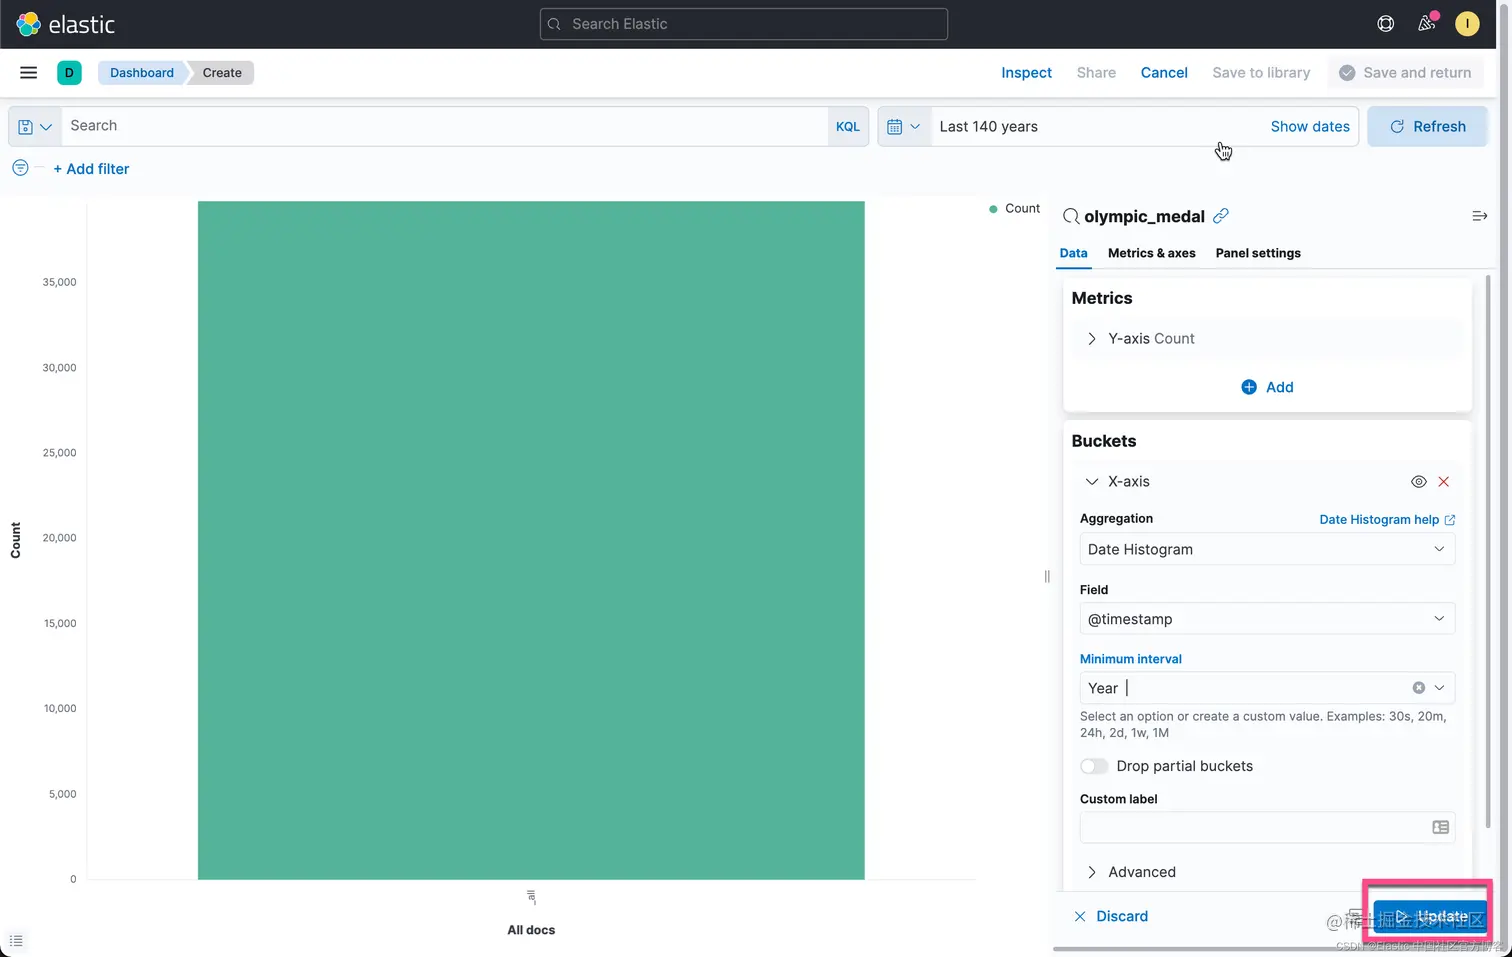Click the green chart bar
The width and height of the screenshot is (1512, 957).
pos(531,540)
